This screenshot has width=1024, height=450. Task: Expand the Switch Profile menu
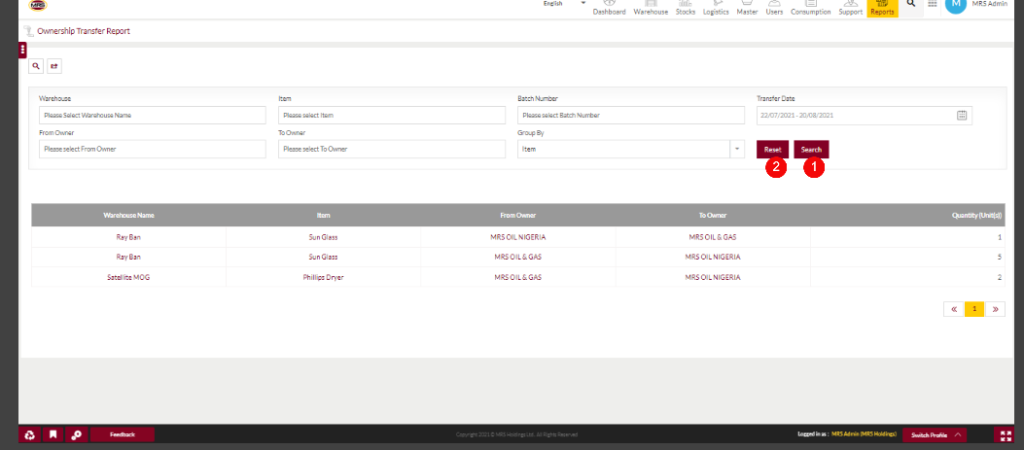pyautogui.click(x=935, y=434)
